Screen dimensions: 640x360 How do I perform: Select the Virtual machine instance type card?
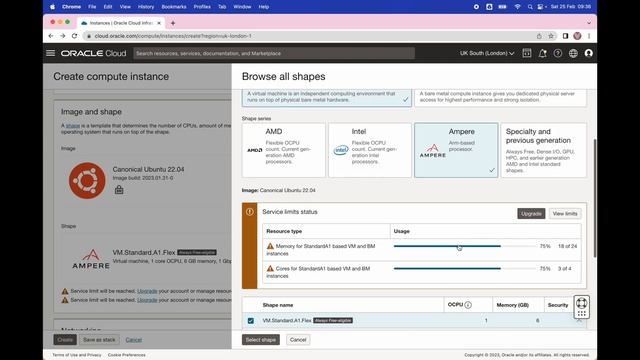pos(327,98)
